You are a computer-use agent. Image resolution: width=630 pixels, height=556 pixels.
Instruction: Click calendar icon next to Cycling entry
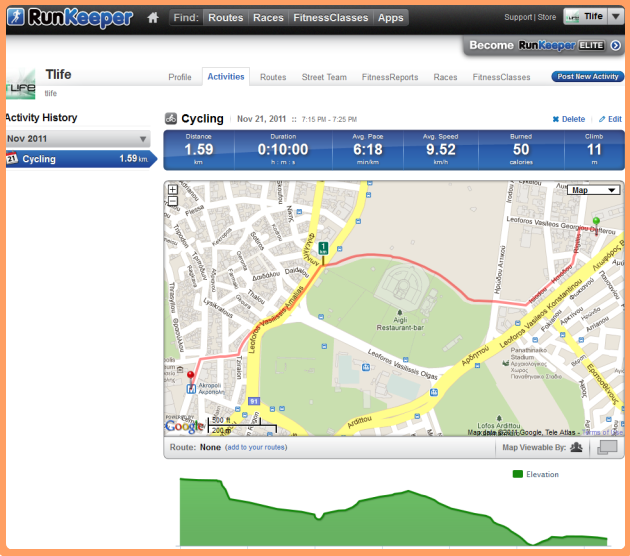tap(12, 158)
